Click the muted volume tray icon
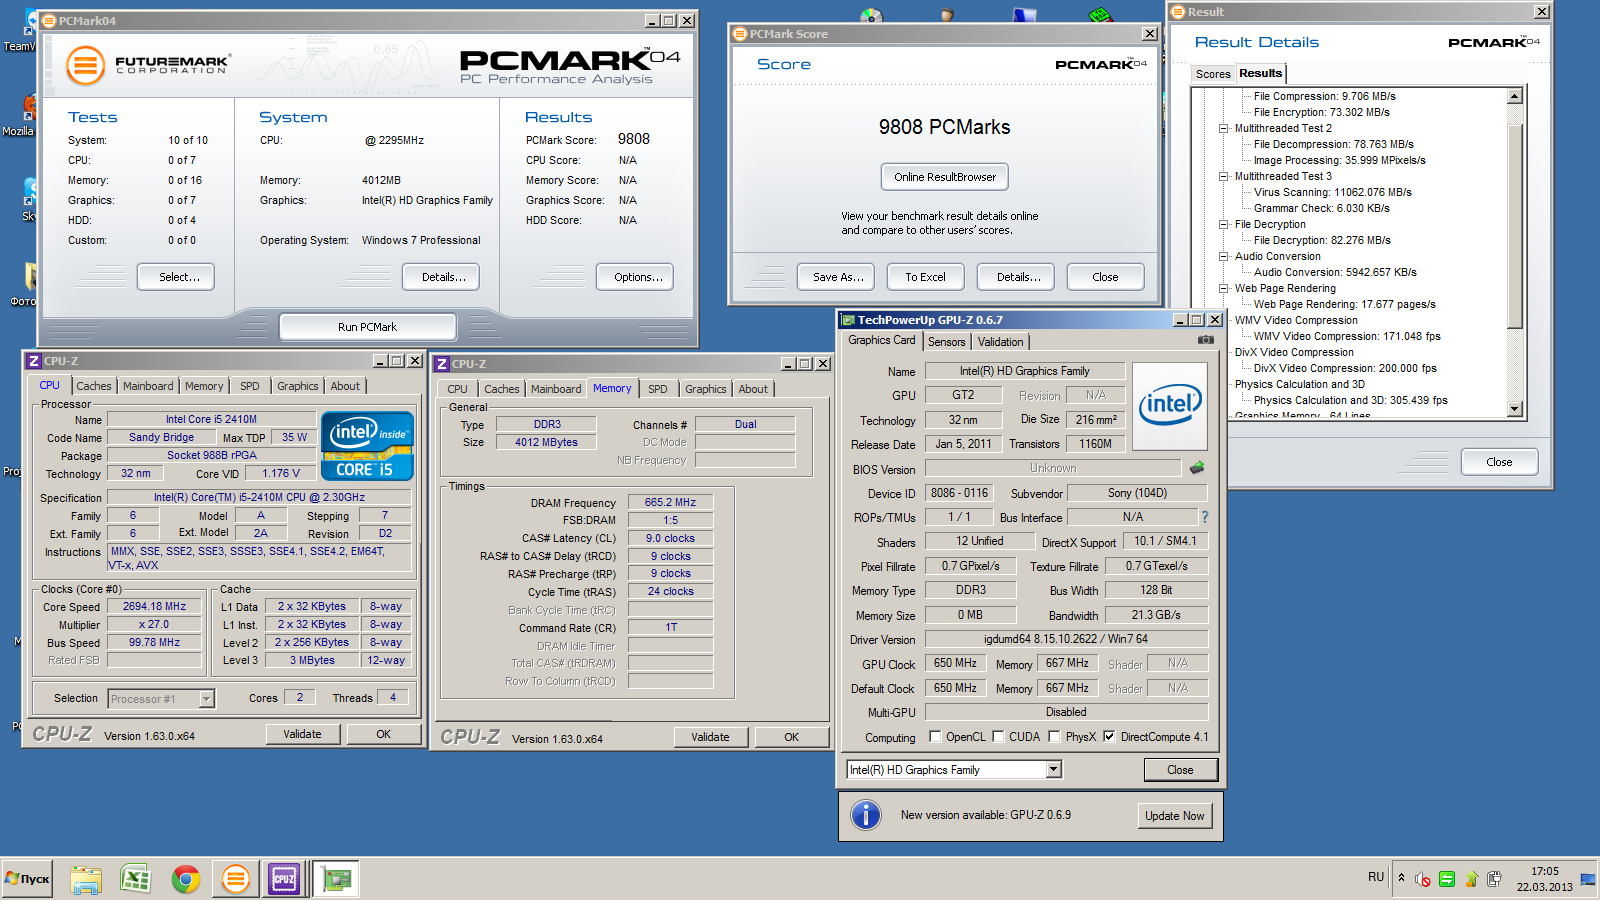The width and height of the screenshot is (1600, 900). coord(1423,880)
